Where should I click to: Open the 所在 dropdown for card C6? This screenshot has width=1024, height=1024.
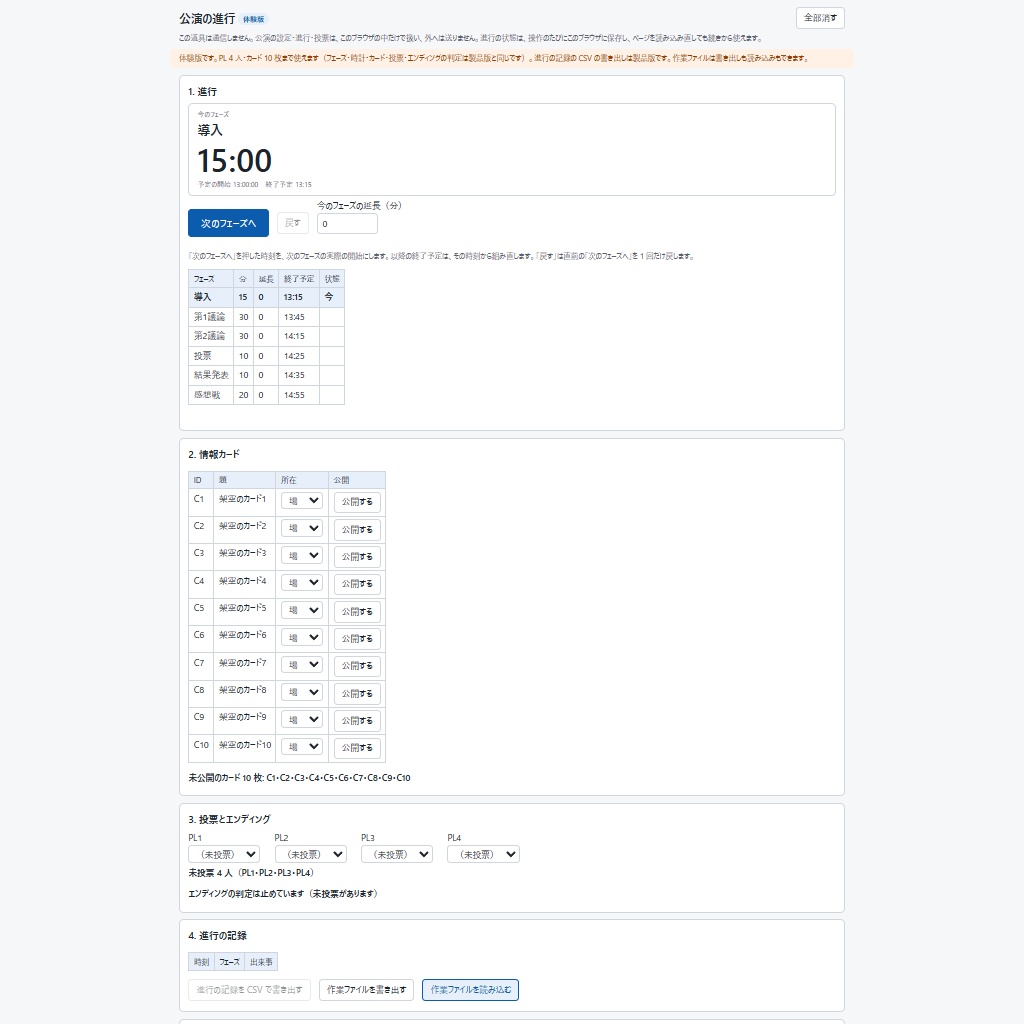click(302, 637)
